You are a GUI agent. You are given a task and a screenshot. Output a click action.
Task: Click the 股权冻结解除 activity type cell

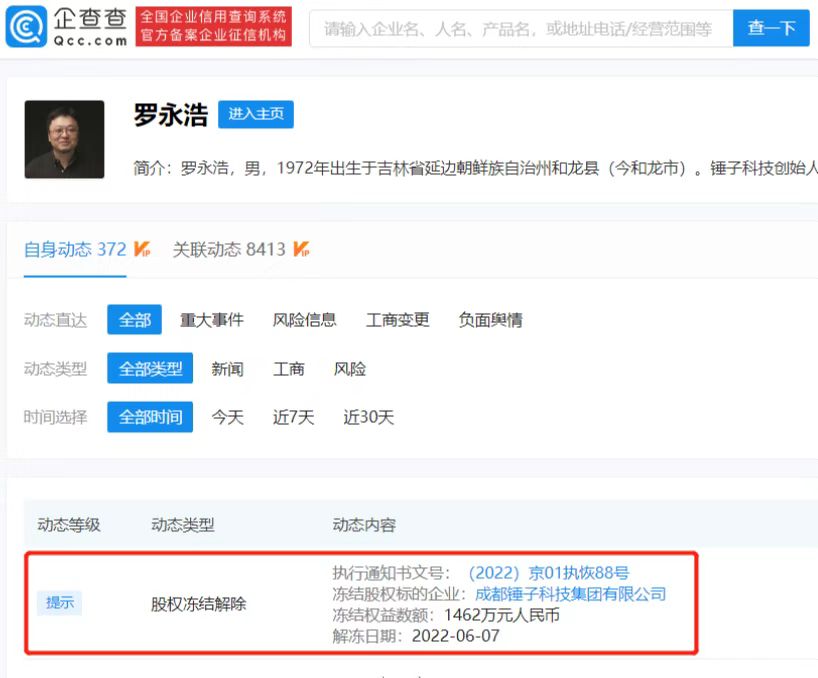click(198, 604)
